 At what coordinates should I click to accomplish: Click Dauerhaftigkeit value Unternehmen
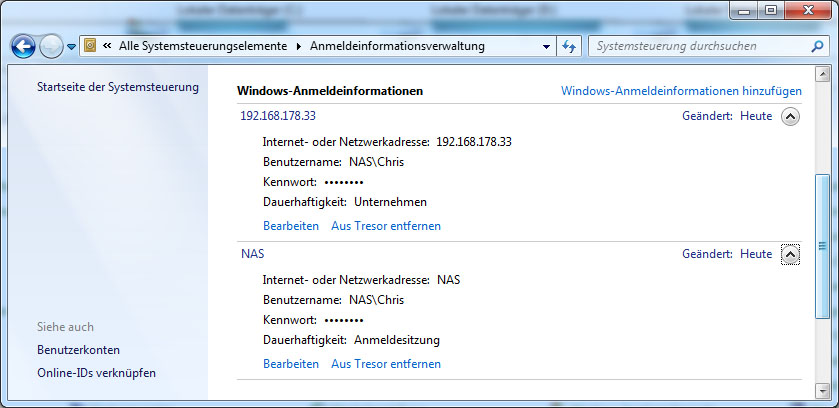tap(390, 202)
